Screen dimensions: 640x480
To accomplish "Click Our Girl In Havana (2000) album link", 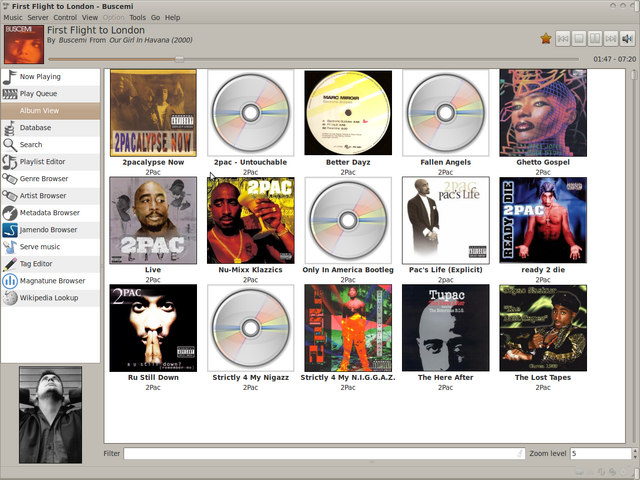I will [151, 40].
